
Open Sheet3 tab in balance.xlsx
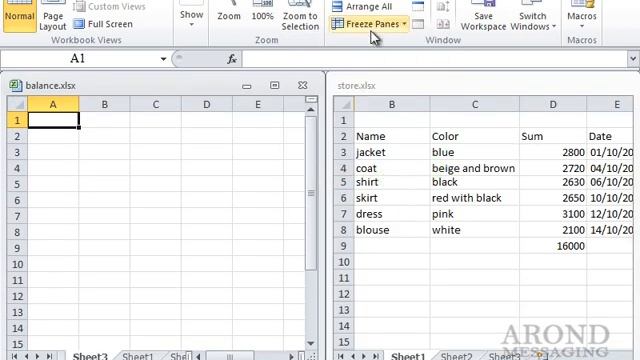tap(90, 356)
